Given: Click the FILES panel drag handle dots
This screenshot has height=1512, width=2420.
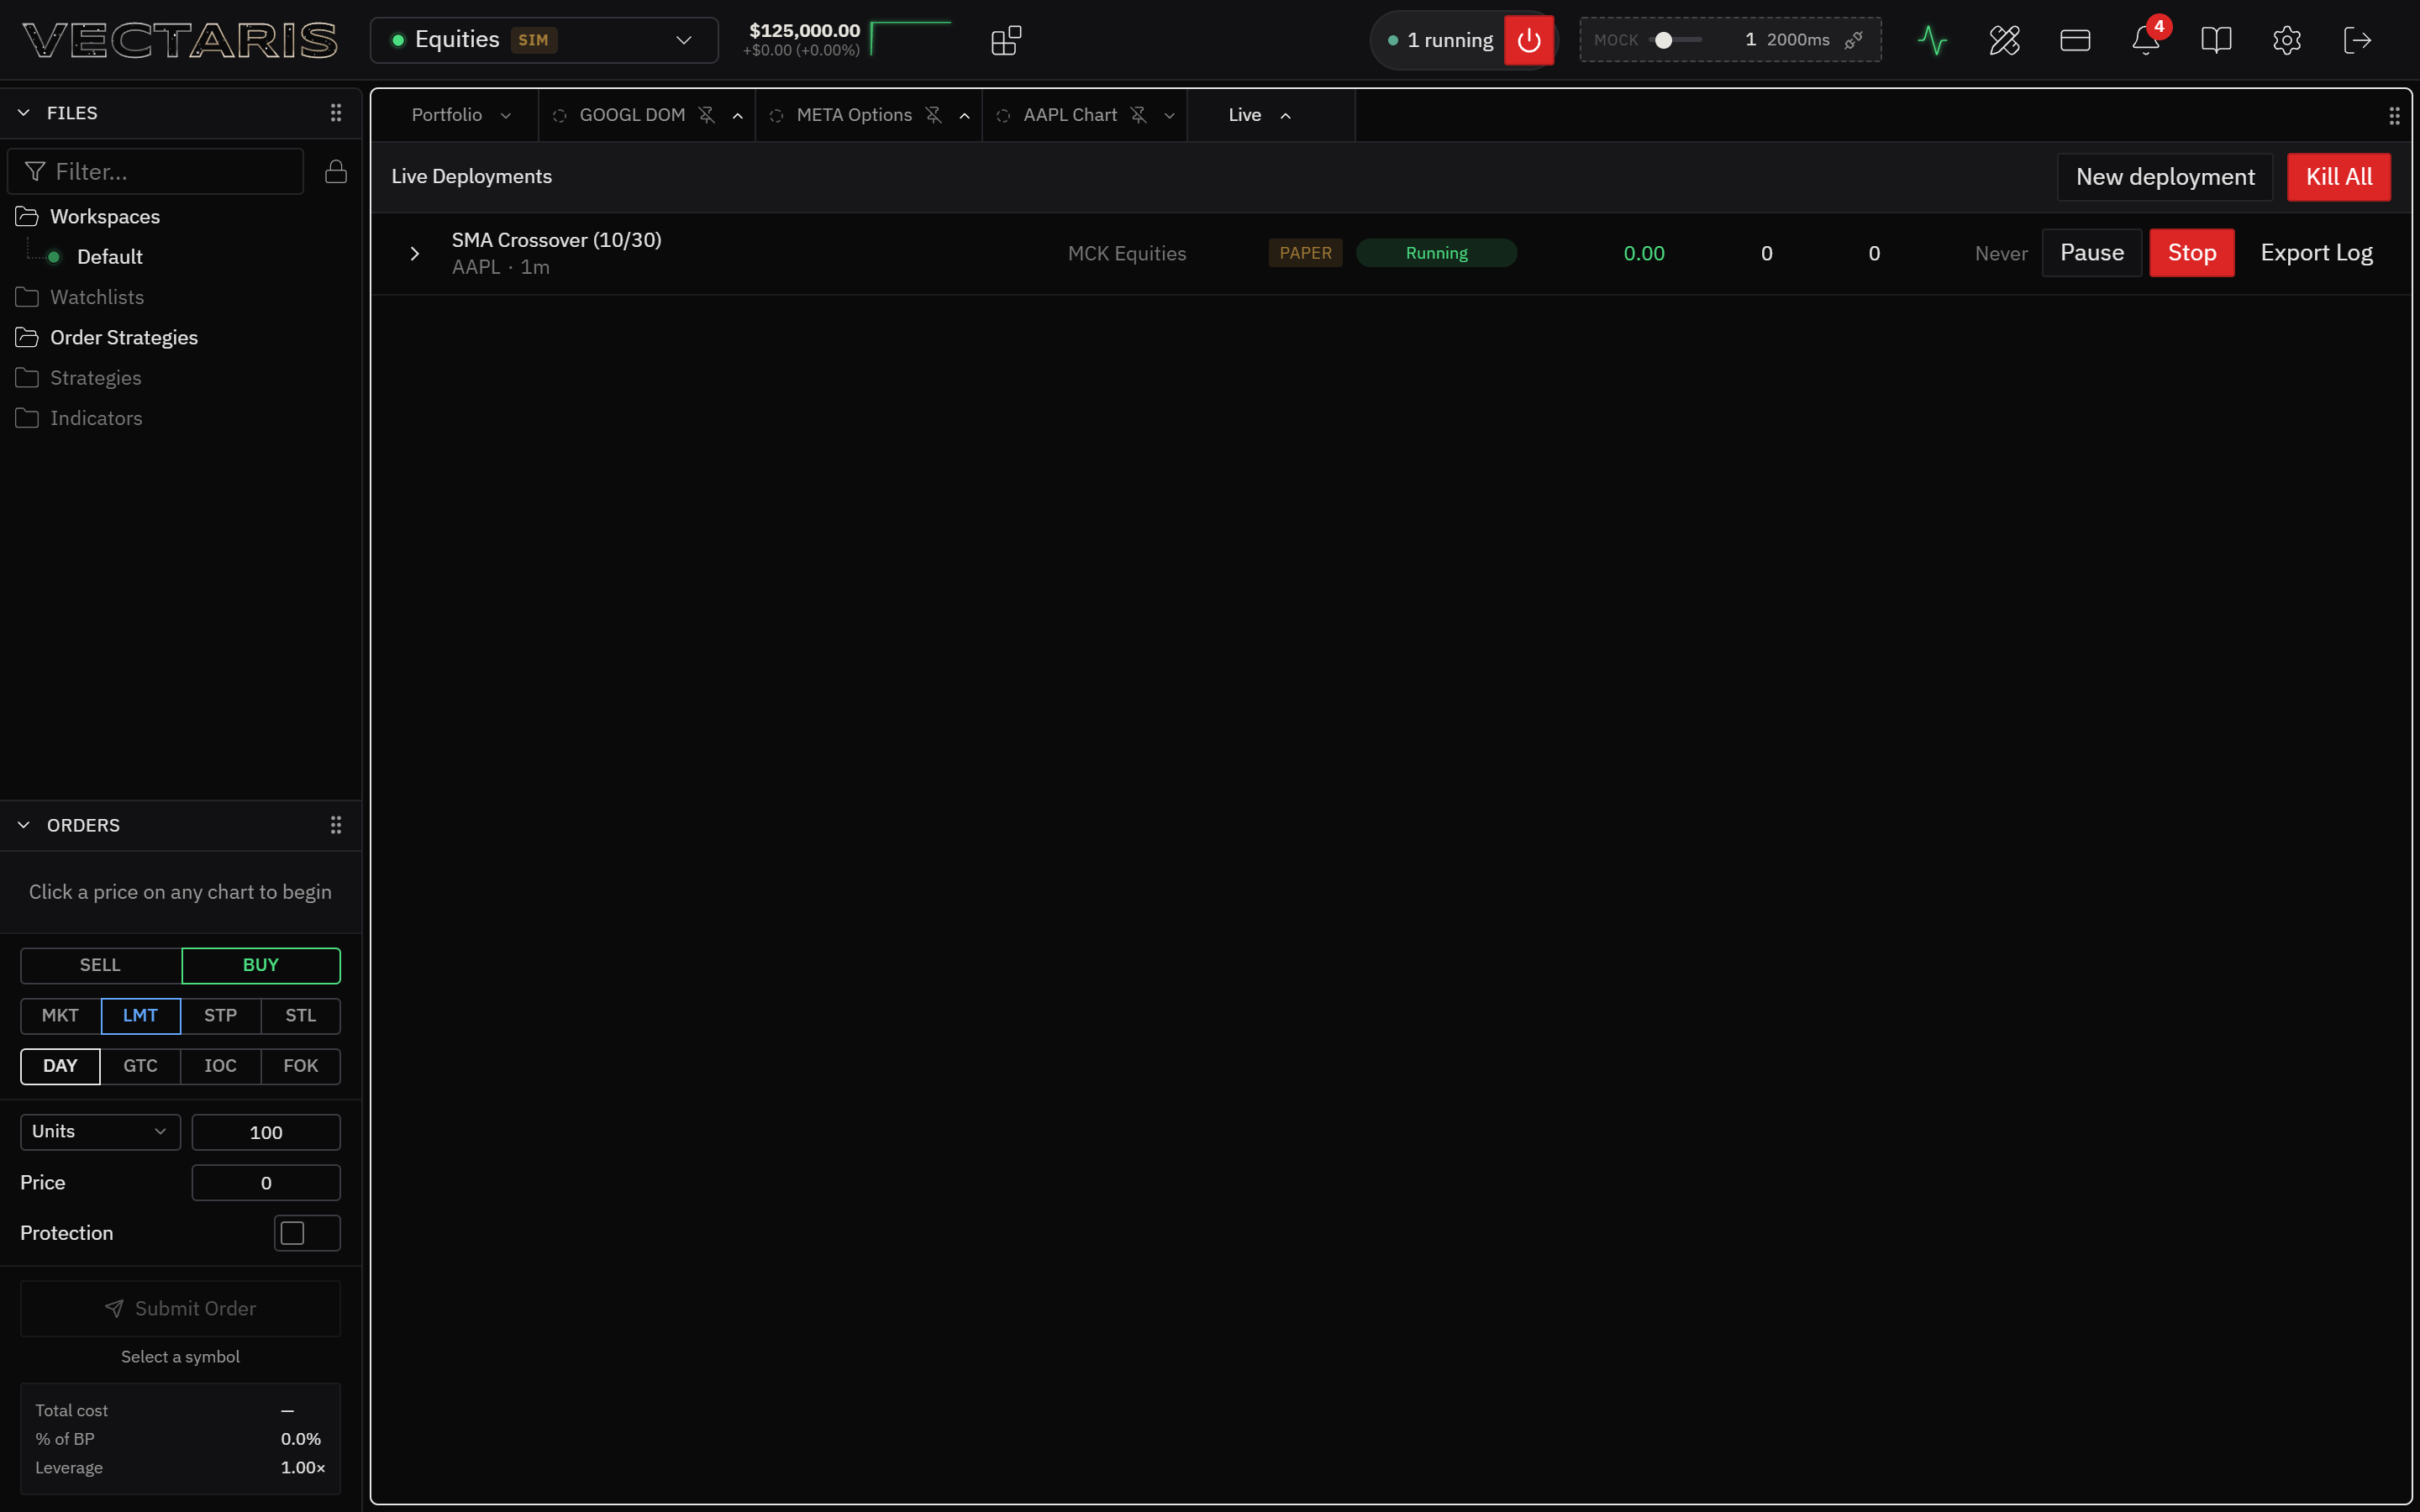Looking at the screenshot, I should (336, 113).
